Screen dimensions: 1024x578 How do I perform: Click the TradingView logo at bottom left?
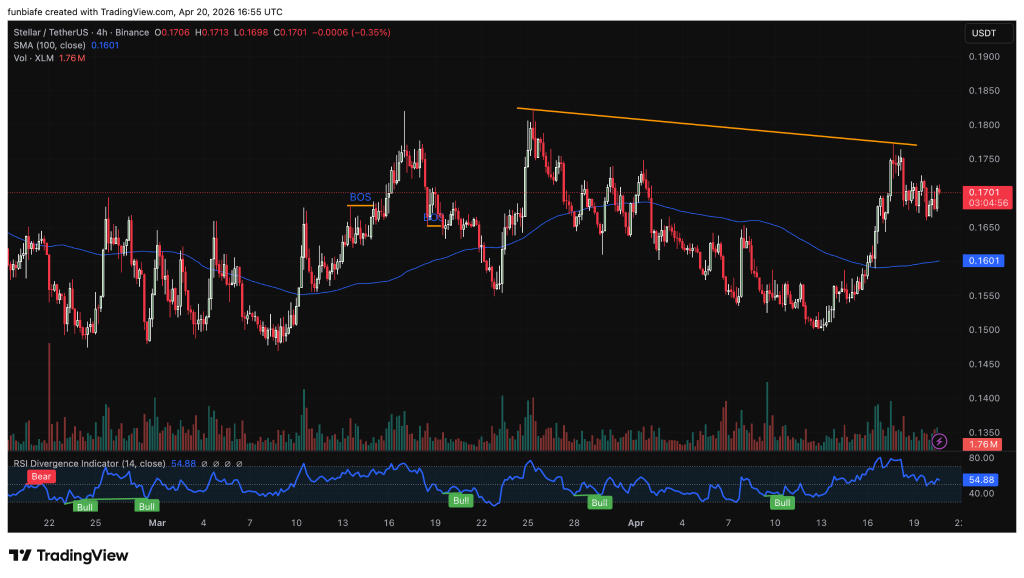tap(69, 555)
